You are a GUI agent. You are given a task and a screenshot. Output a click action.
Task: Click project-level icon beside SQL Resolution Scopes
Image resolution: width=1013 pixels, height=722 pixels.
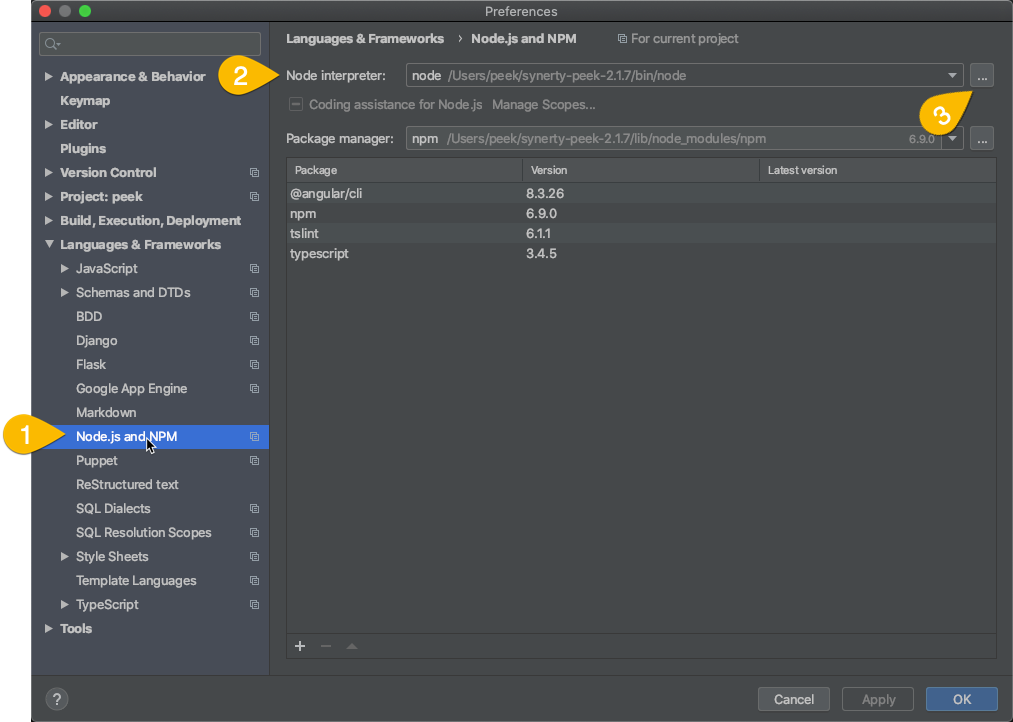pyautogui.click(x=255, y=533)
